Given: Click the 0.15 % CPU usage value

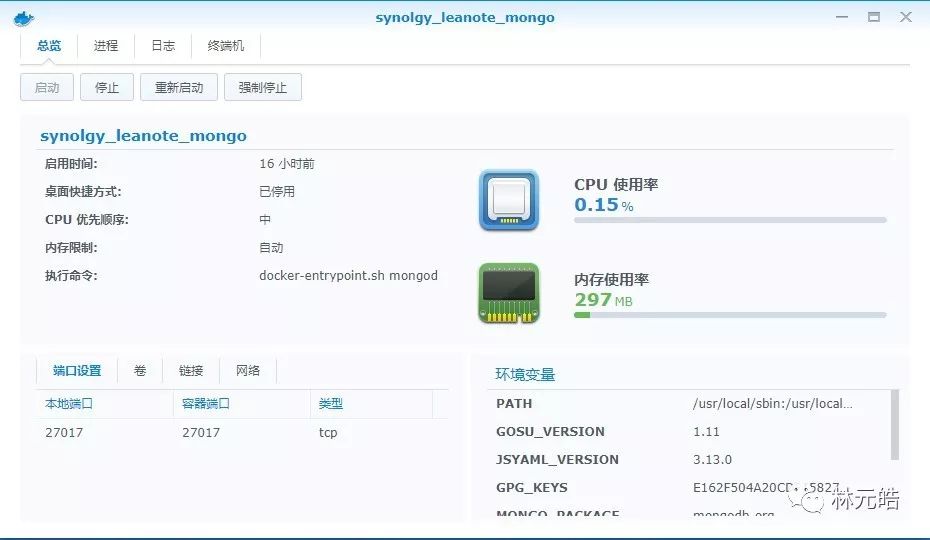Looking at the screenshot, I should coord(604,205).
